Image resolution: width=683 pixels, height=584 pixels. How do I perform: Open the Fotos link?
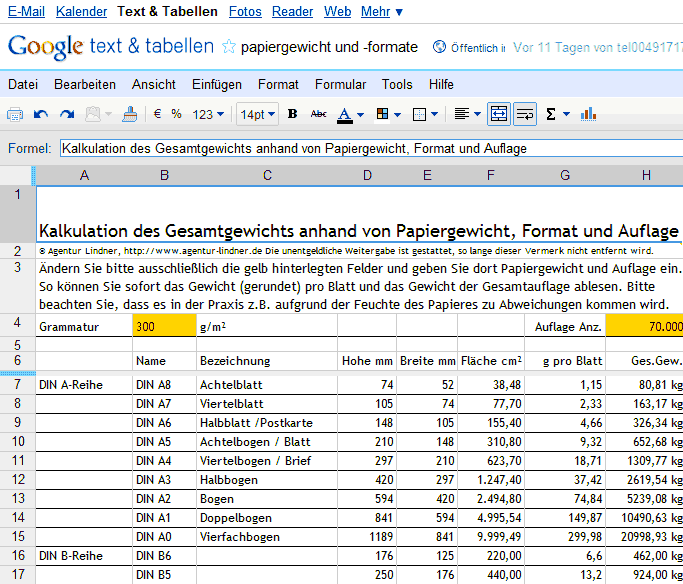245,11
